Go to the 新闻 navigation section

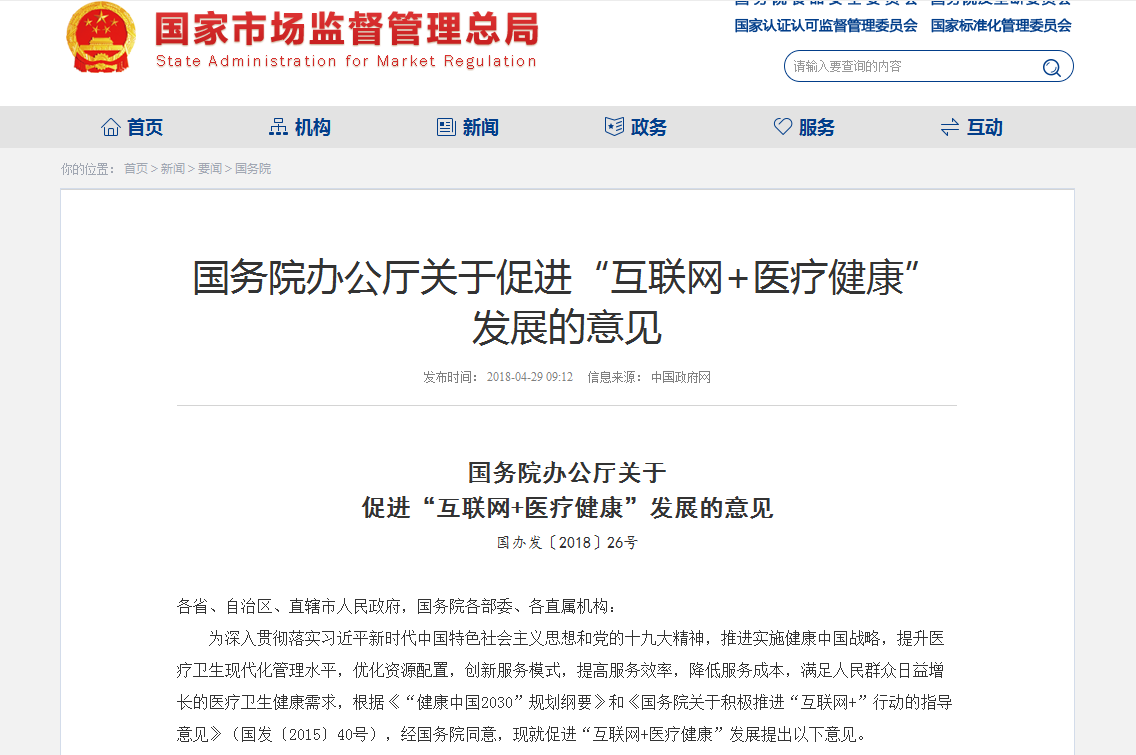pyautogui.click(x=480, y=127)
